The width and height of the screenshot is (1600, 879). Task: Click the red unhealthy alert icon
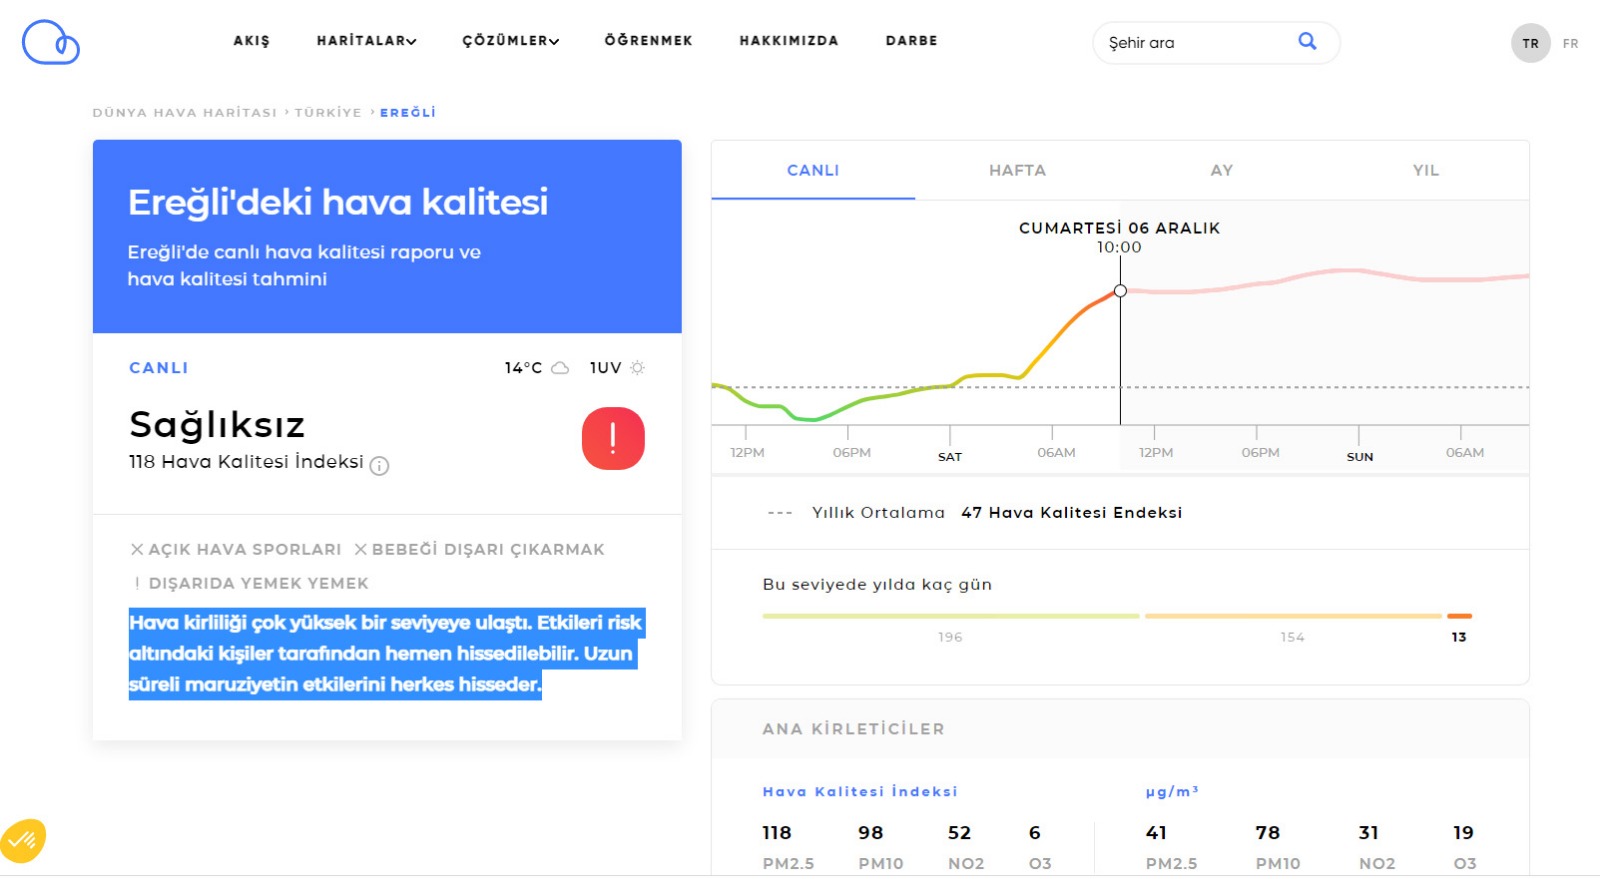613,438
